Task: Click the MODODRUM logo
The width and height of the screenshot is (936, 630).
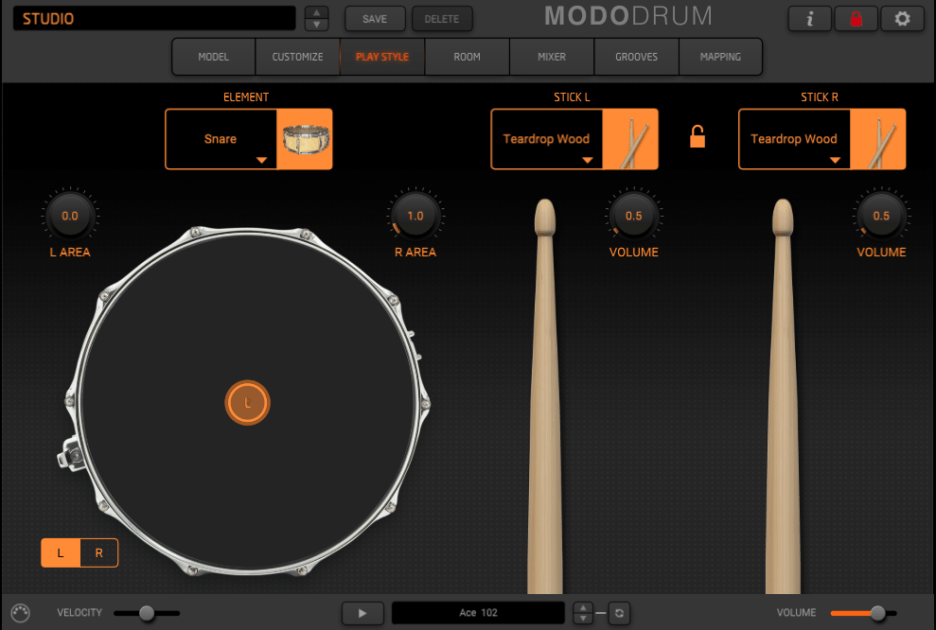Action: pyautogui.click(x=629, y=16)
